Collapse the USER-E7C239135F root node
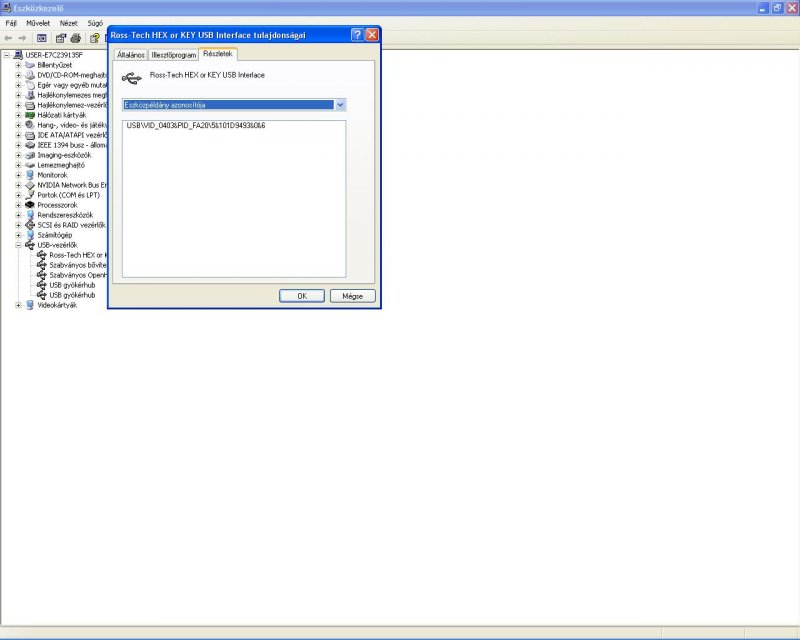The image size is (800, 640). (x=7, y=55)
